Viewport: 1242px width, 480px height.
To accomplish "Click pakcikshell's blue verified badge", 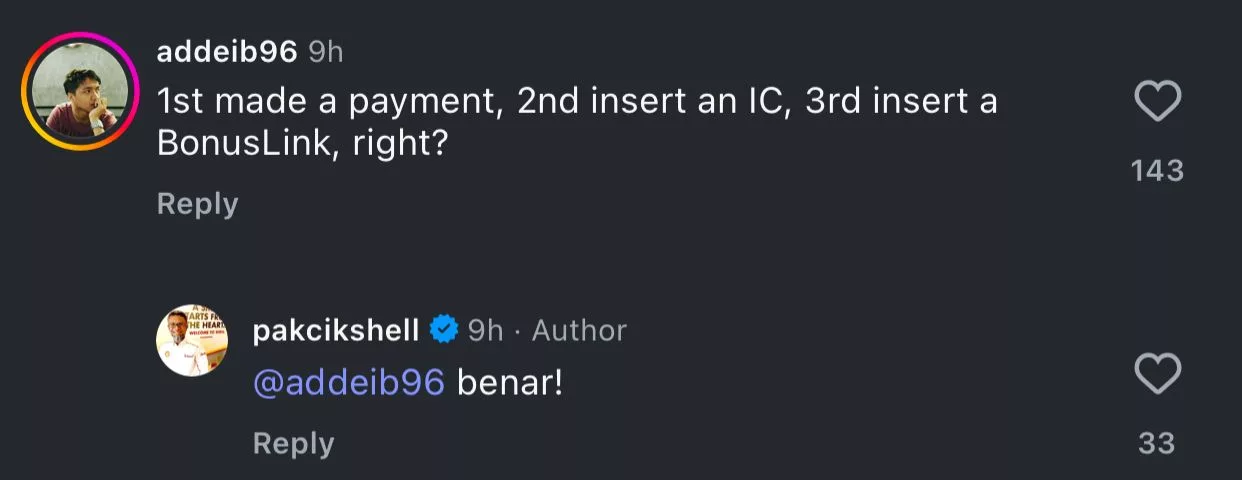I will click(443, 330).
